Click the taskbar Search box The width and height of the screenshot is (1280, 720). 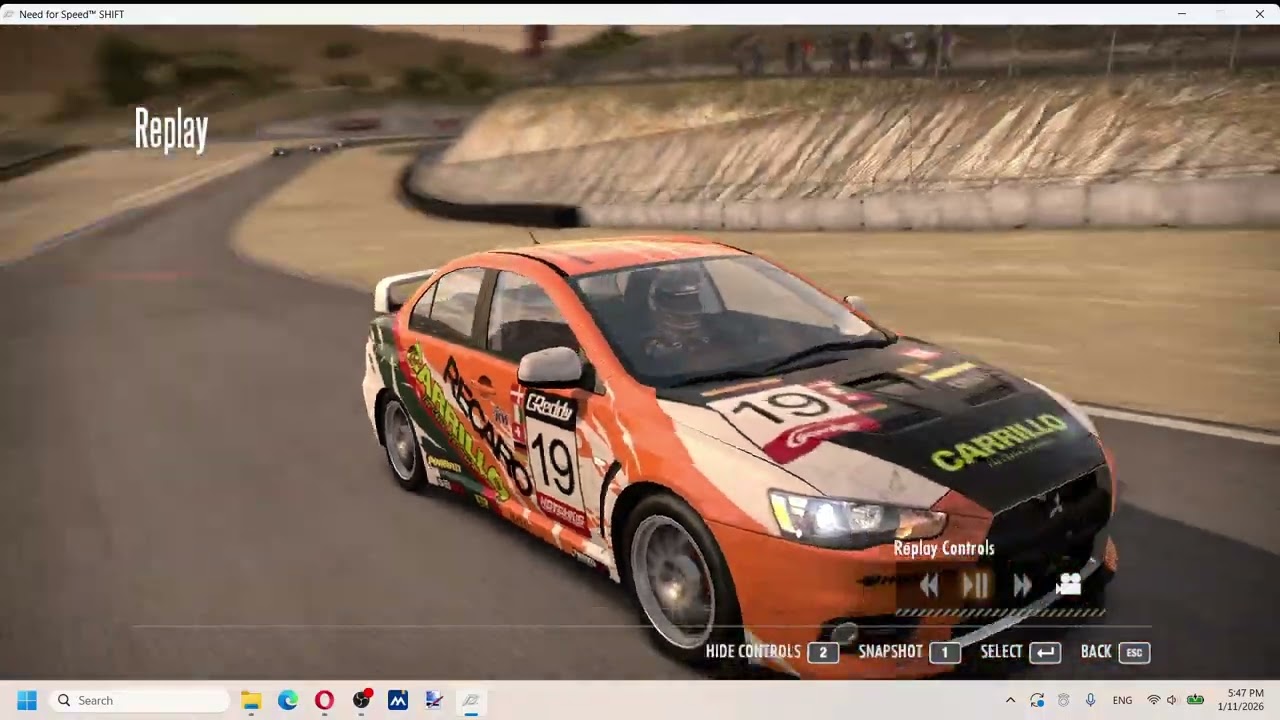click(138, 700)
